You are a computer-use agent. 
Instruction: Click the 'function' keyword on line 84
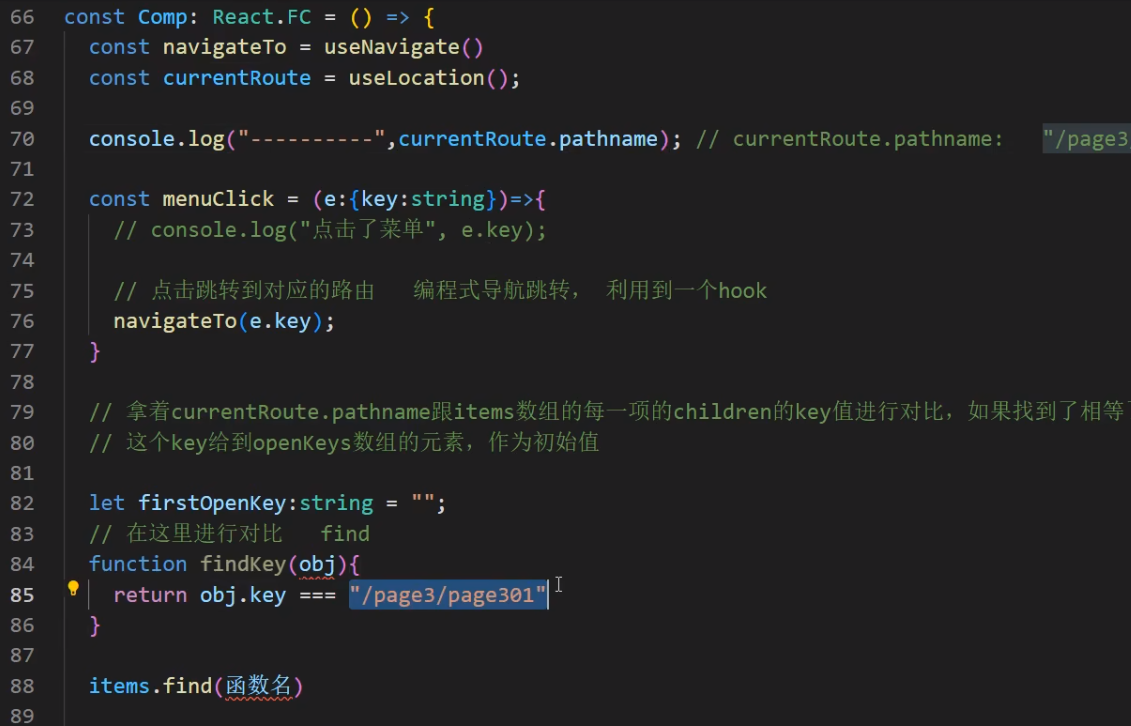137,563
